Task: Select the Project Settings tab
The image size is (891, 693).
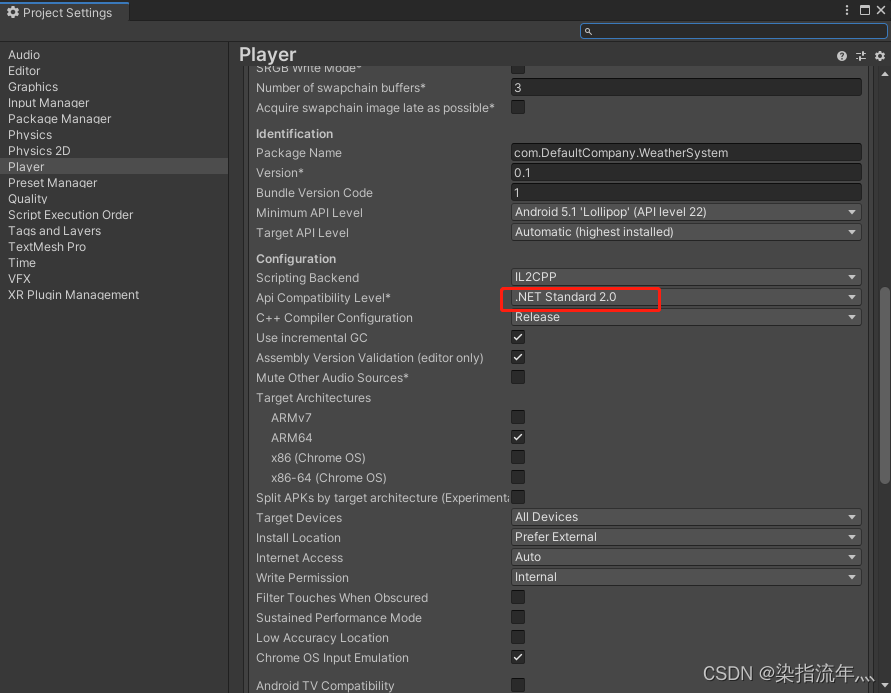Action: coord(64,12)
